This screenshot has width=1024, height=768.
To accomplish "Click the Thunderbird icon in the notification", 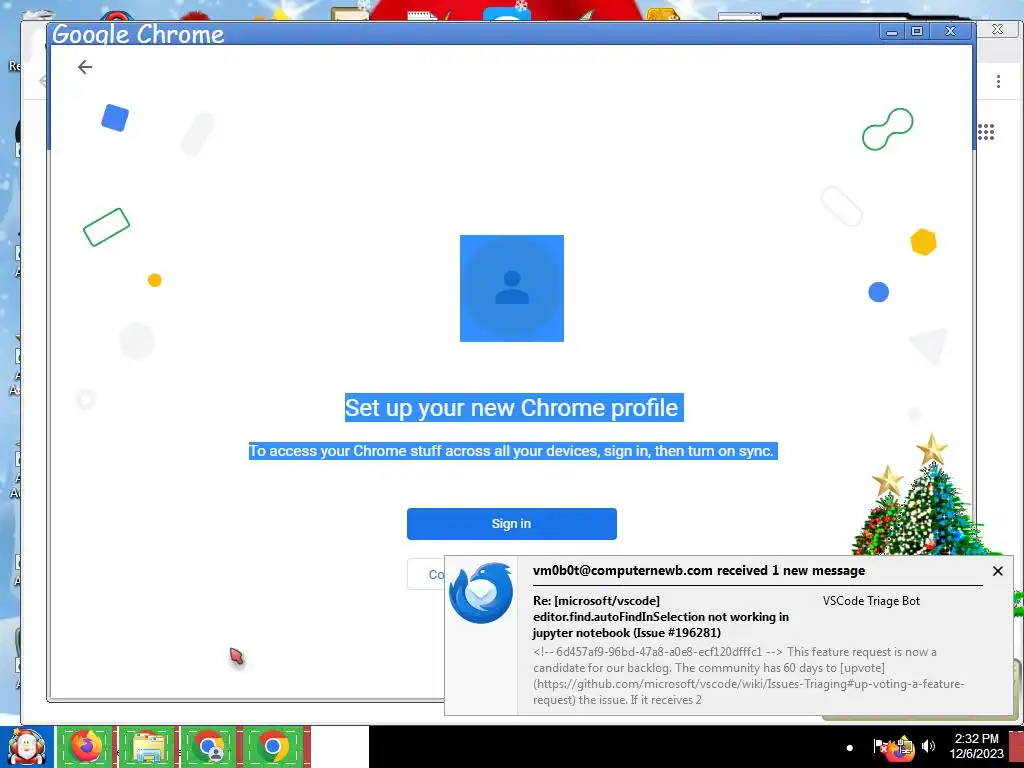I will pyautogui.click(x=481, y=592).
